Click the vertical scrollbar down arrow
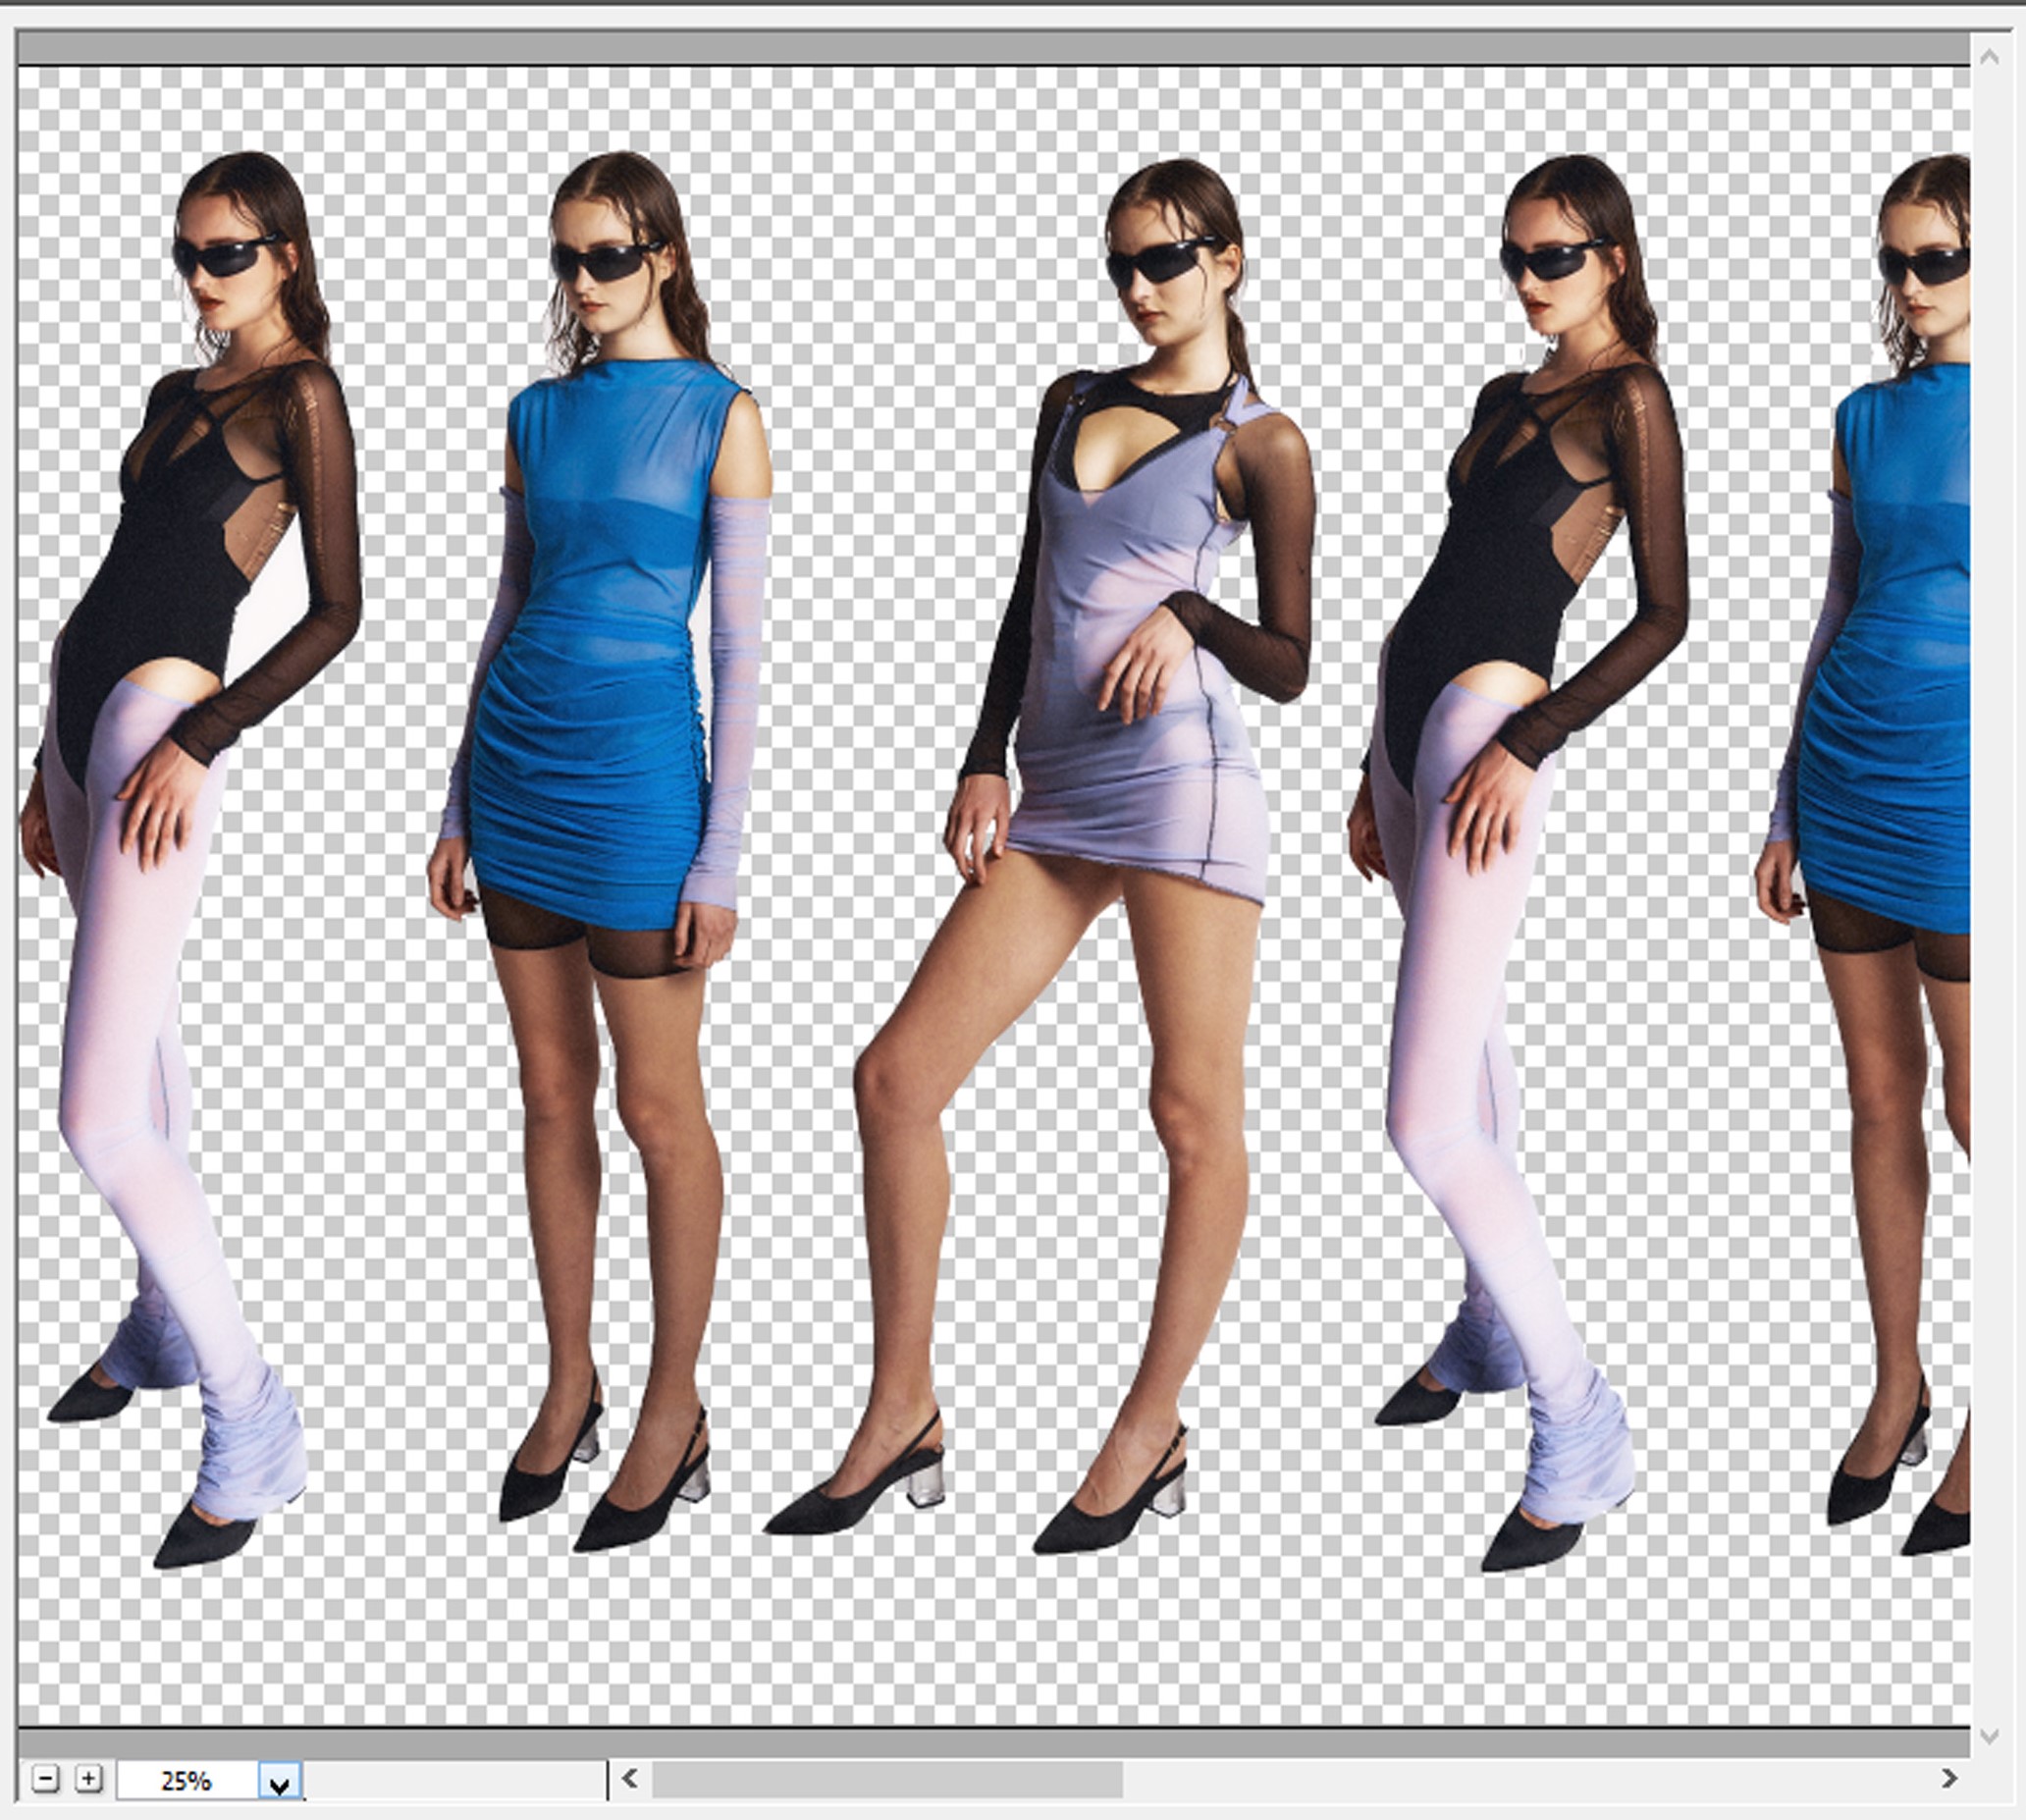This screenshot has width=2026, height=1820. [x=1989, y=1737]
